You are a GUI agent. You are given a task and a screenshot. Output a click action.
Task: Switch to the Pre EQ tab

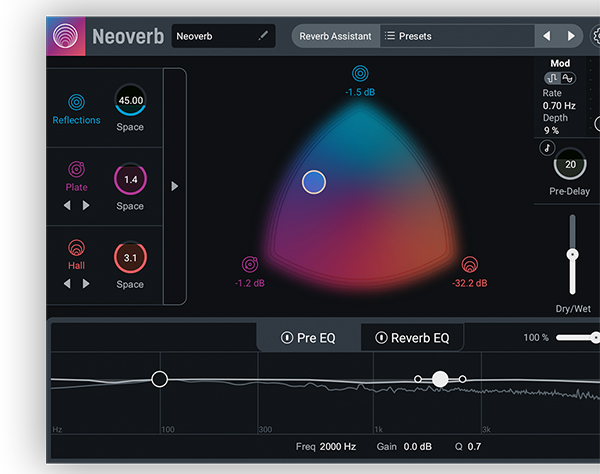coord(308,337)
